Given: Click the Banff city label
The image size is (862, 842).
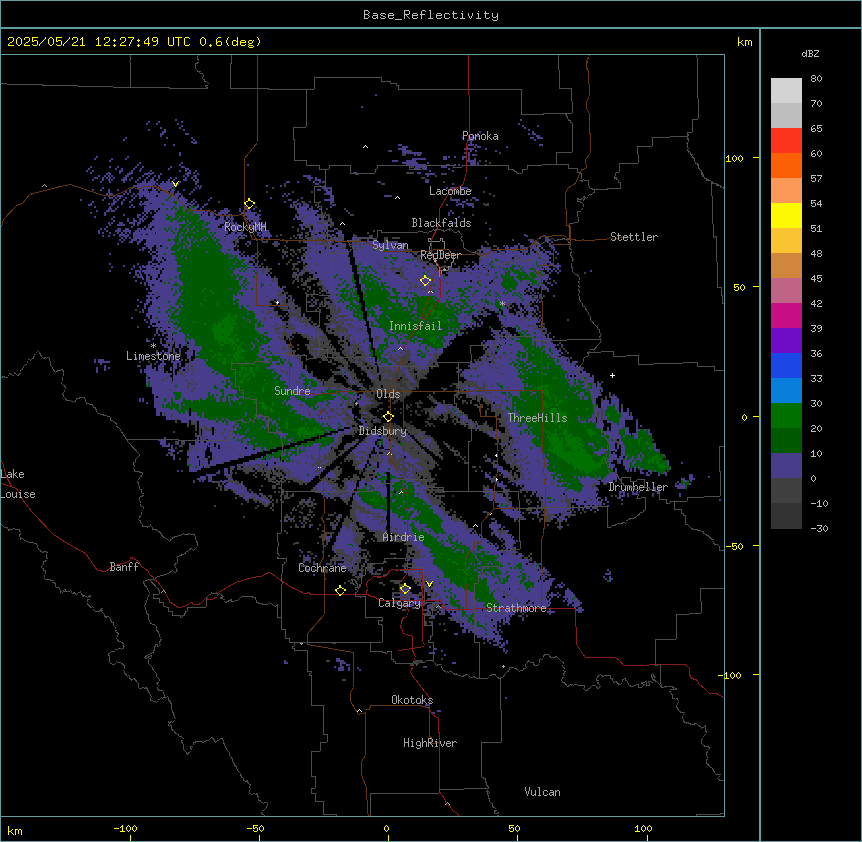Looking at the screenshot, I should pos(124,567).
